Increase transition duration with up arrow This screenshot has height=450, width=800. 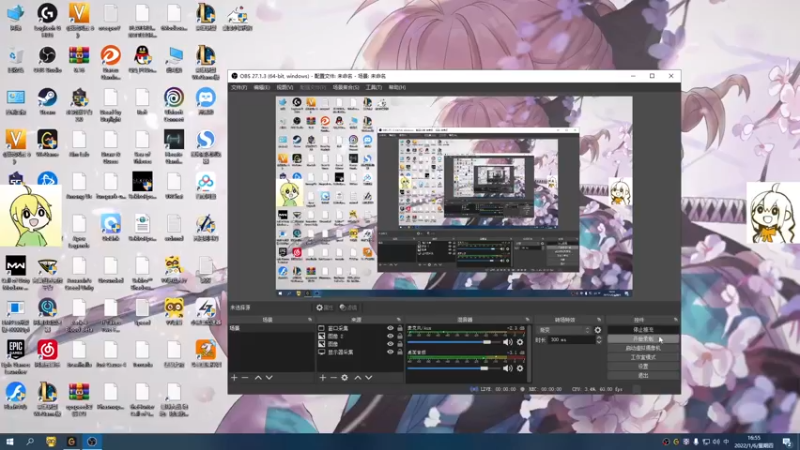(x=599, y=337)
